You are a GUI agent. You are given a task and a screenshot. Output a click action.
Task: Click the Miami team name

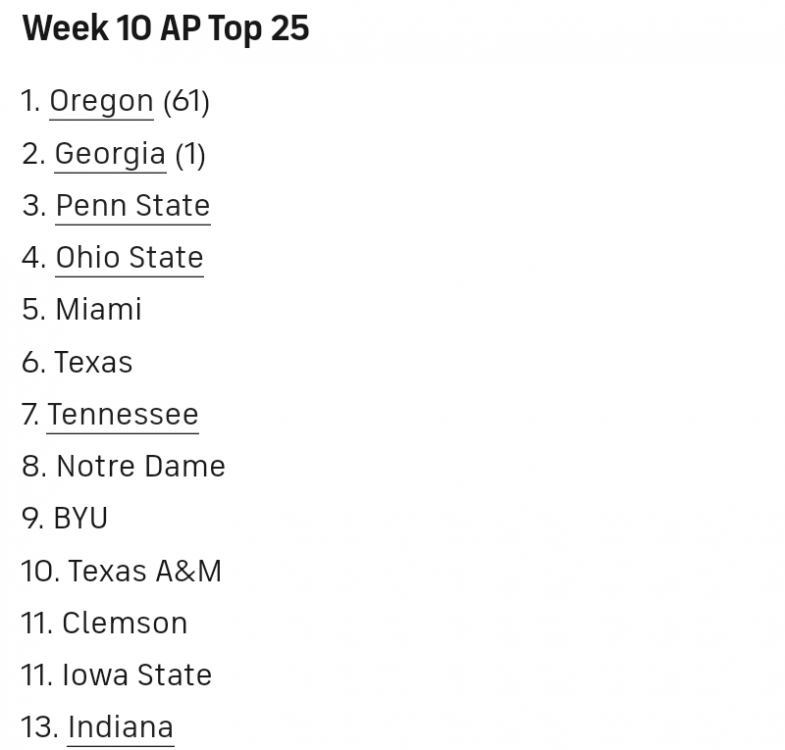pos(98,310)
